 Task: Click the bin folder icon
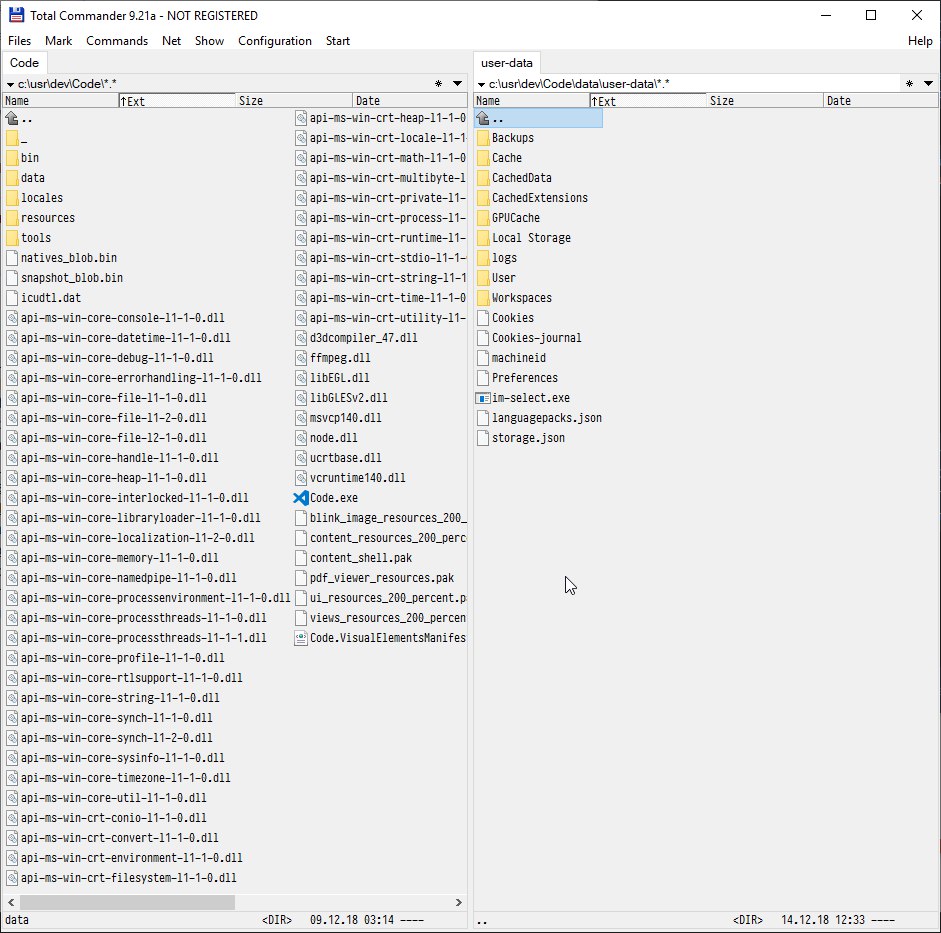coord(12,158)
